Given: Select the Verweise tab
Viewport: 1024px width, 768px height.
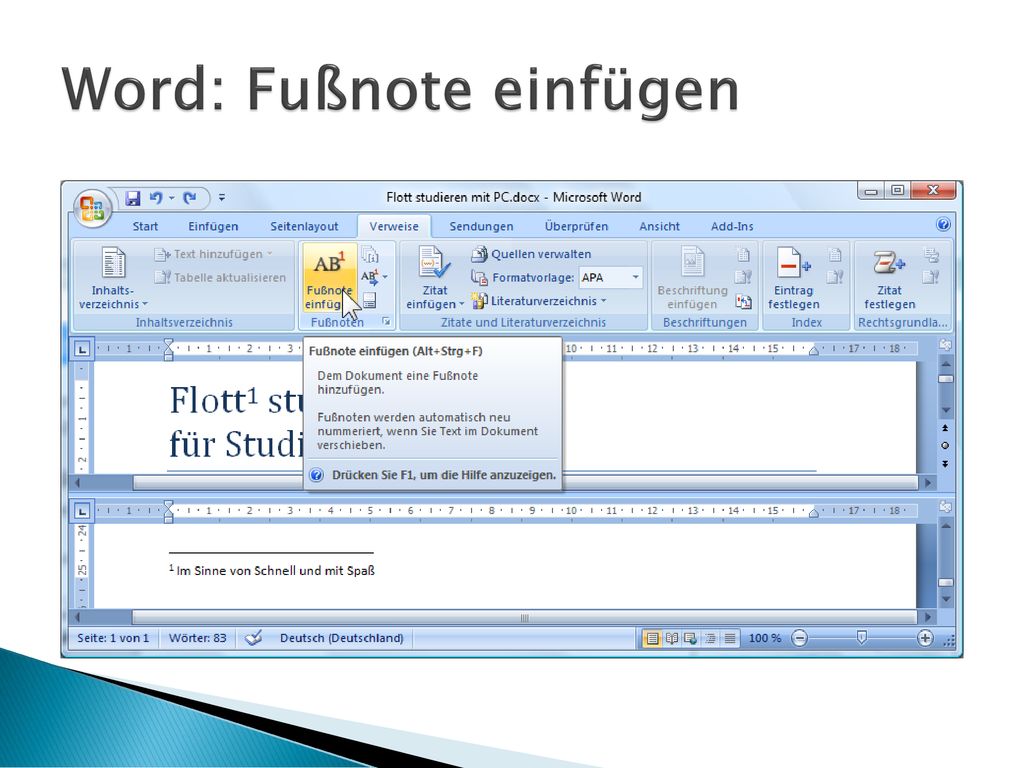Looking at the screenshot, I should click(394, 227).
